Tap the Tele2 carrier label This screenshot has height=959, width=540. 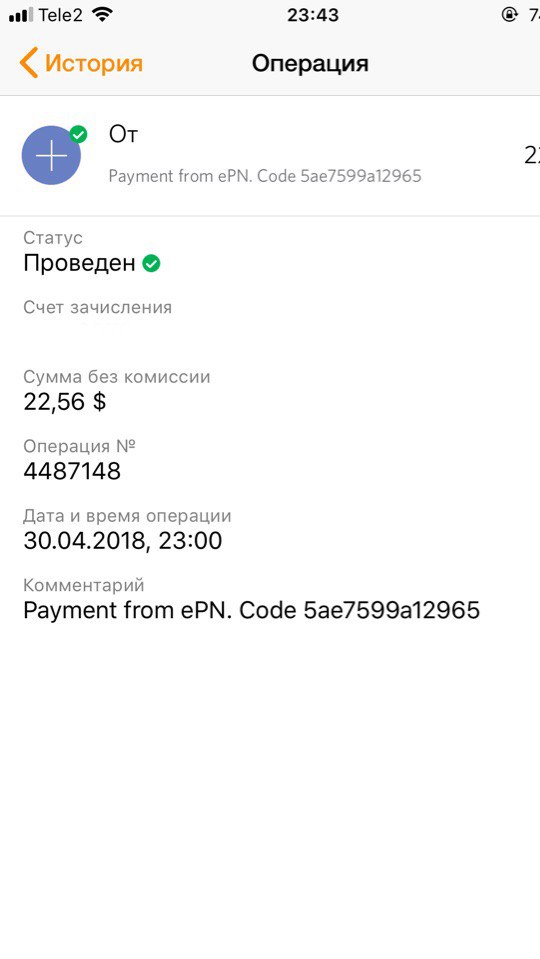click(60, 15)
